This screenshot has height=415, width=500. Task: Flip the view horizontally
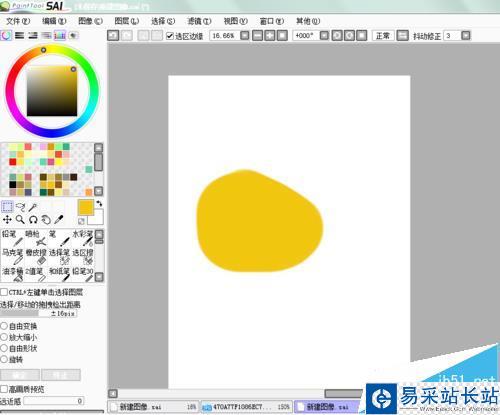pos(402,35)
